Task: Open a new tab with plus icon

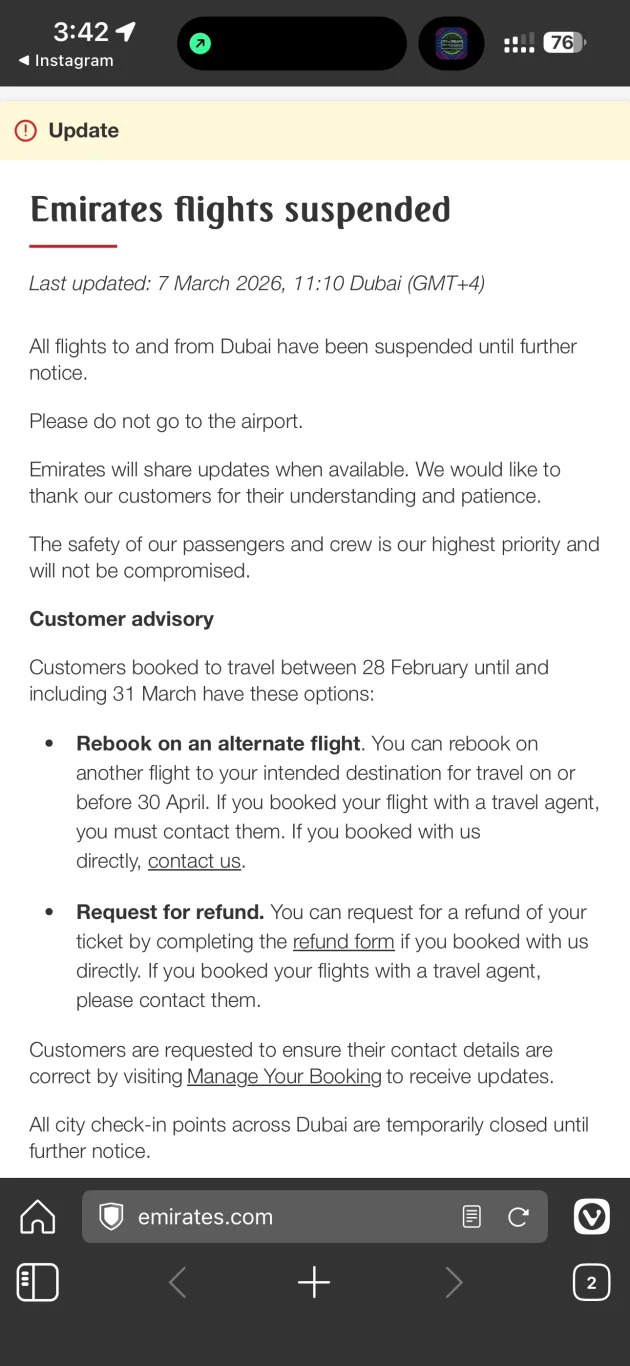Action: click(314, 1282)
